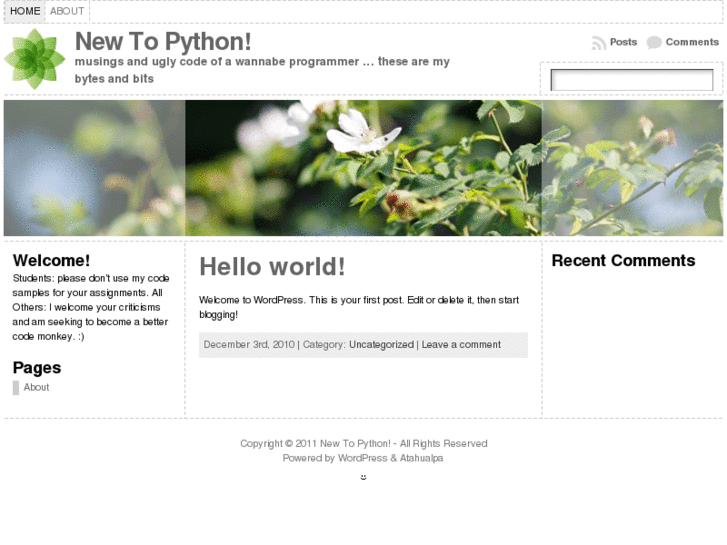Focus the search input field
Viewport: 727px width, 545px height.
tap(631, 80)
